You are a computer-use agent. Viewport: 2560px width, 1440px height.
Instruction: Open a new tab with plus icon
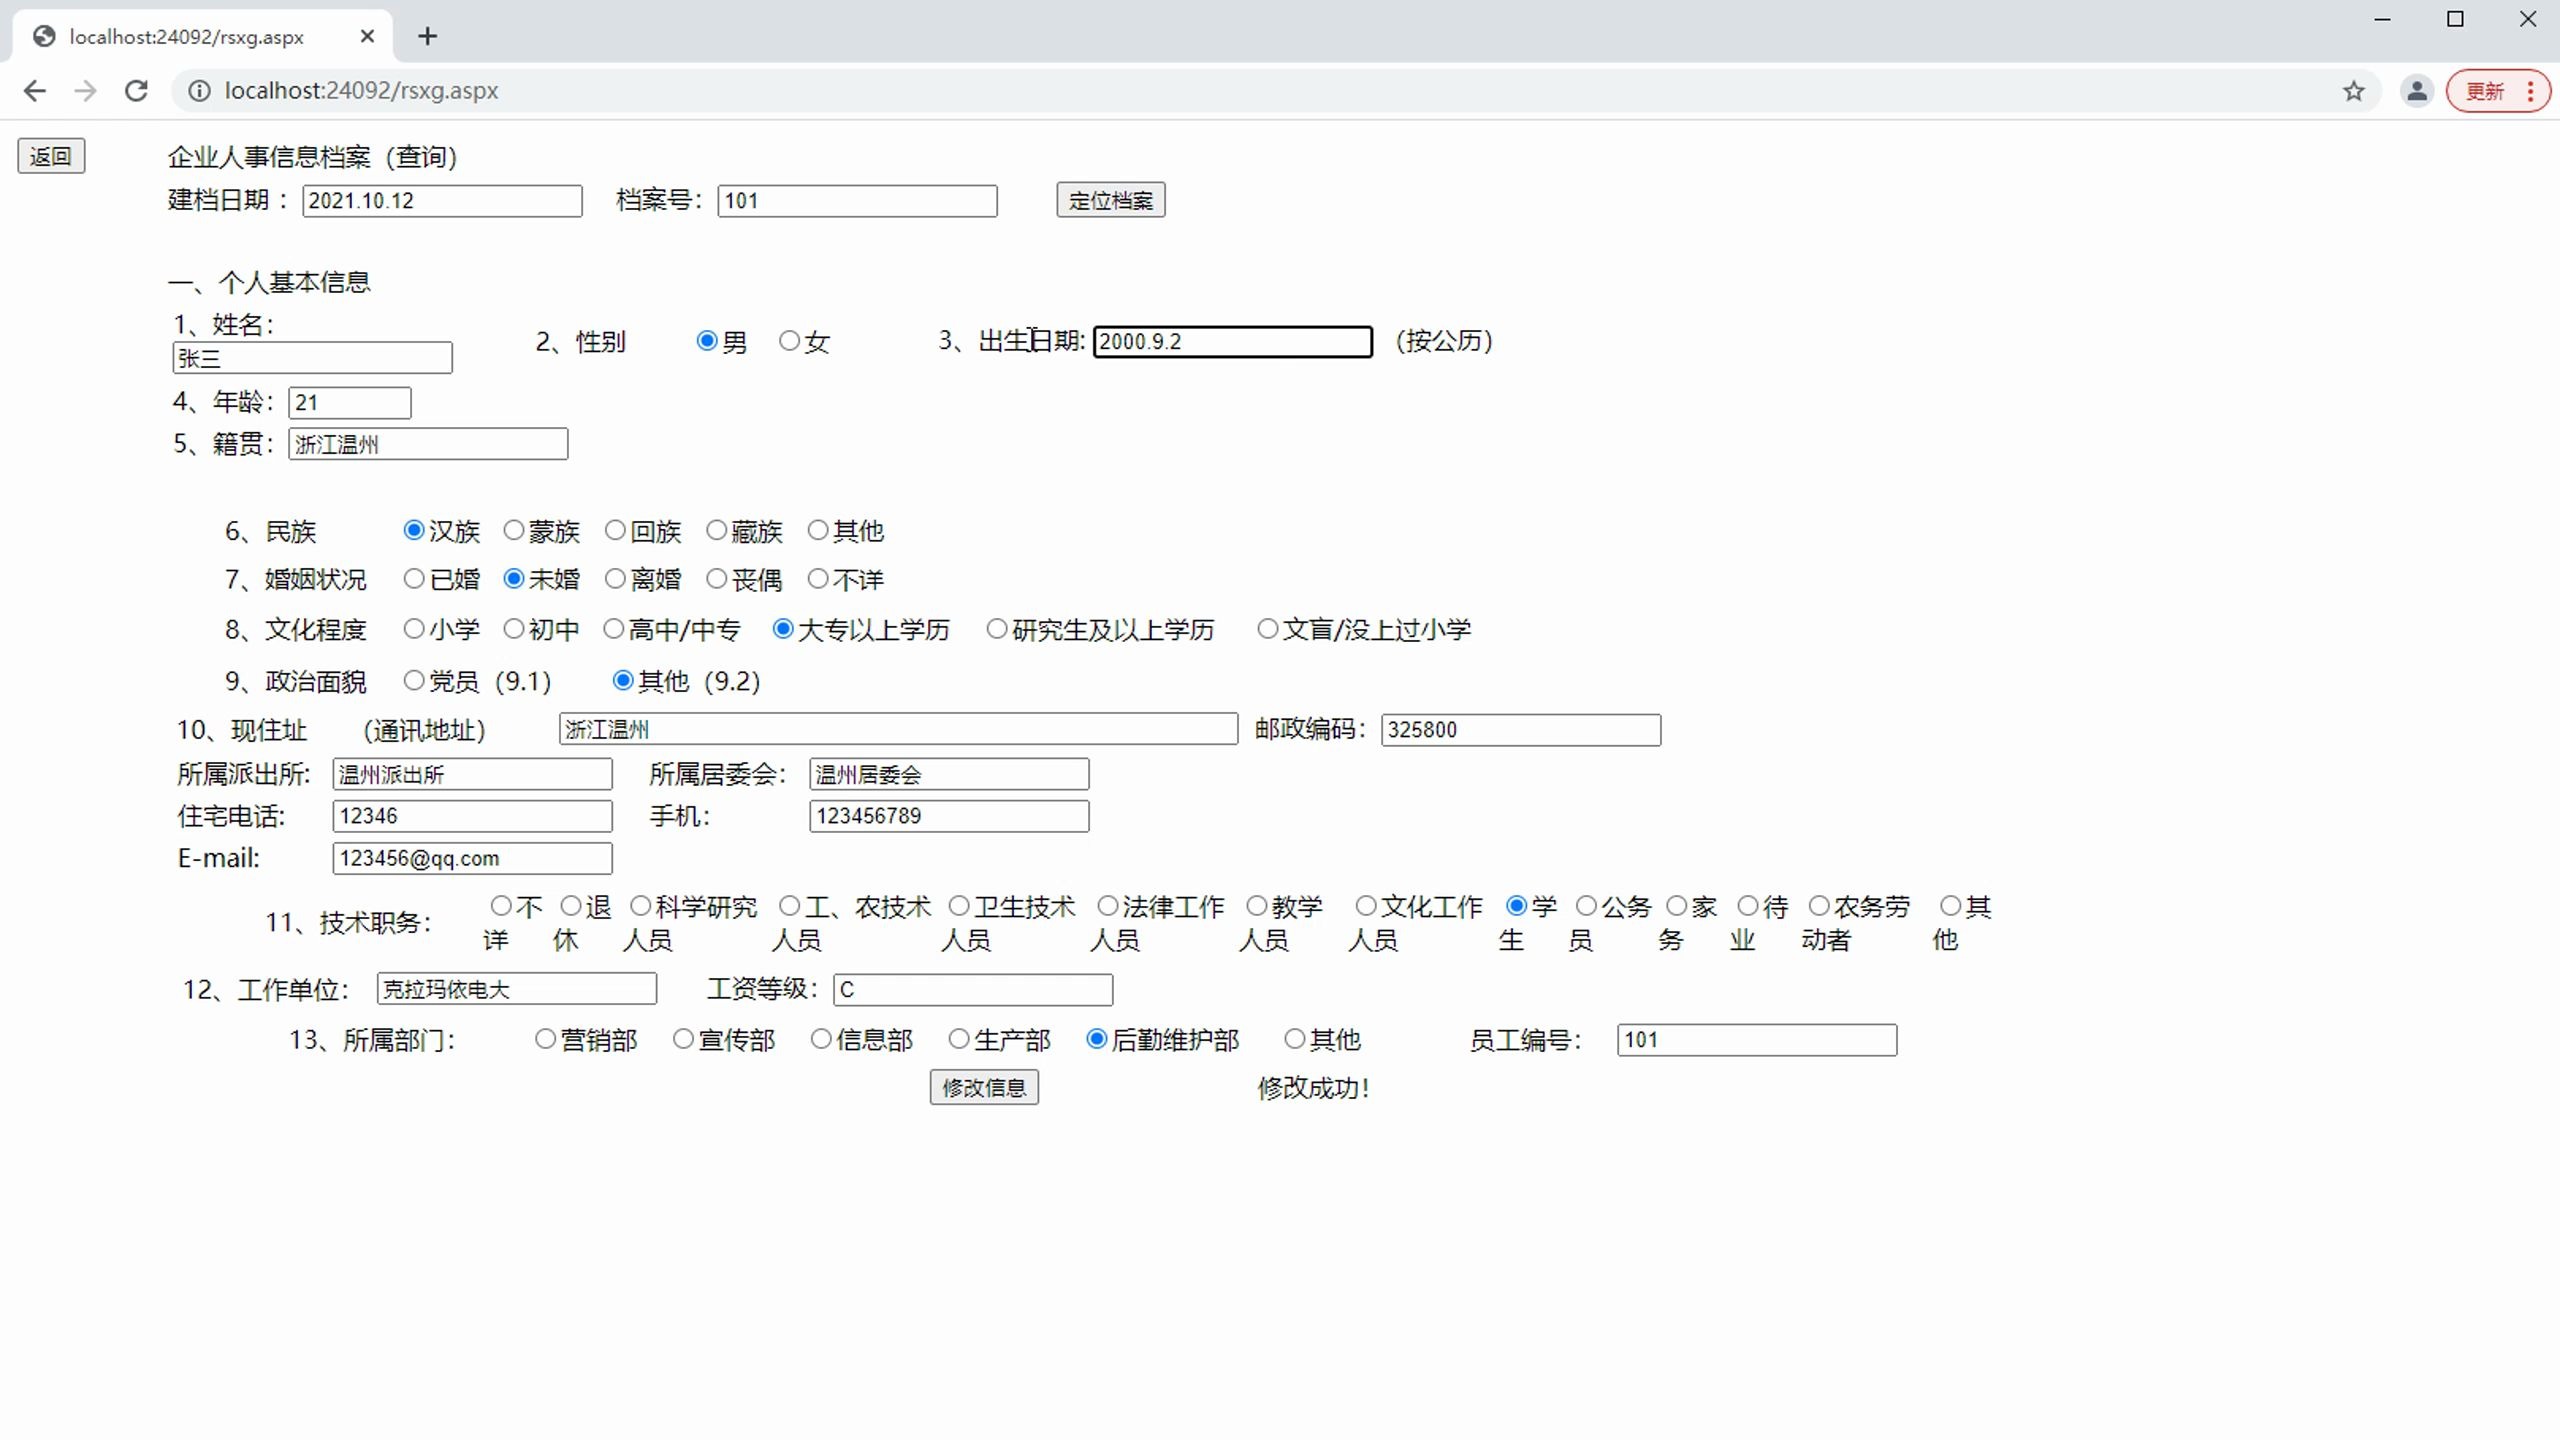[428, 36]
